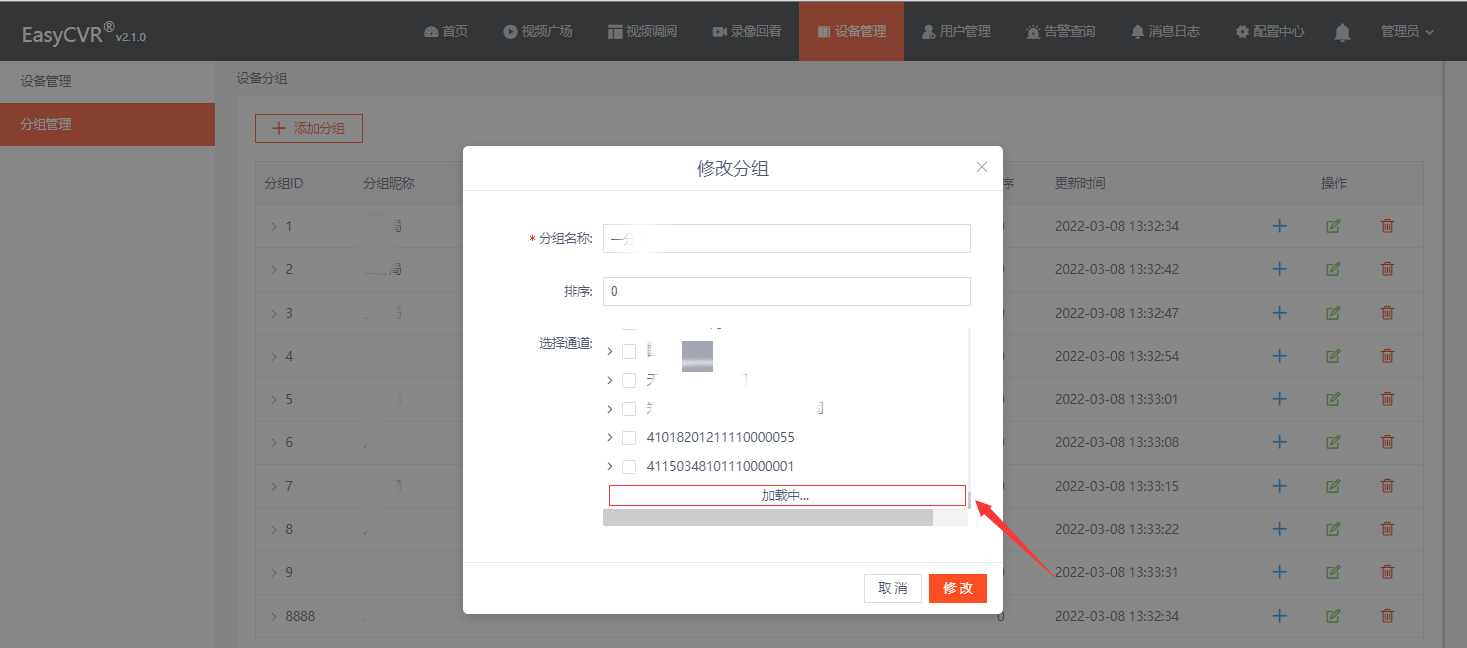Click the edit icon in row 1
1467x648 pixels.
1333,226
